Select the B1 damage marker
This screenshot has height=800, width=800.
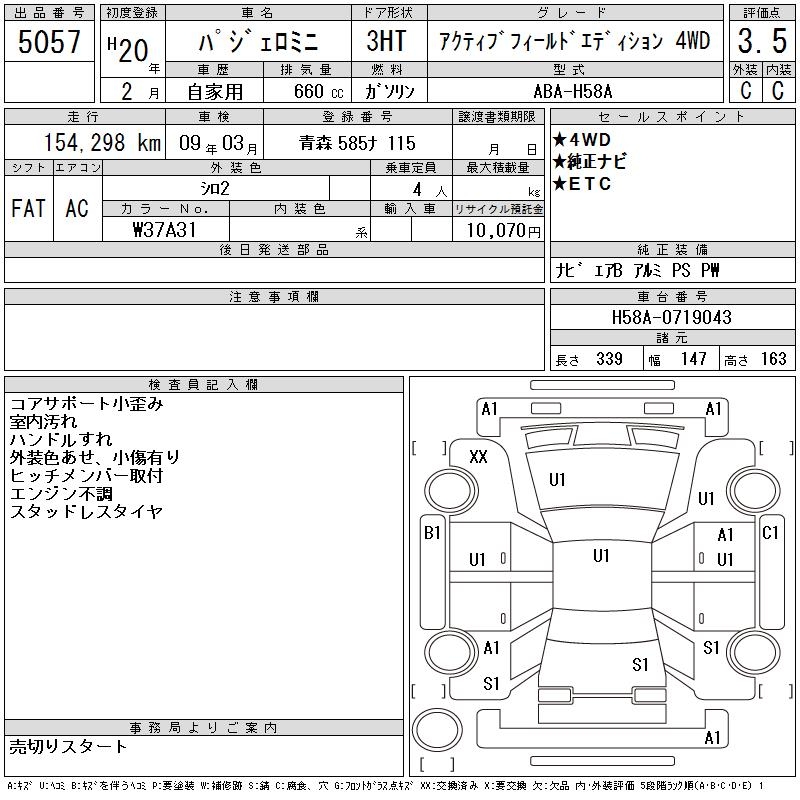432,533
